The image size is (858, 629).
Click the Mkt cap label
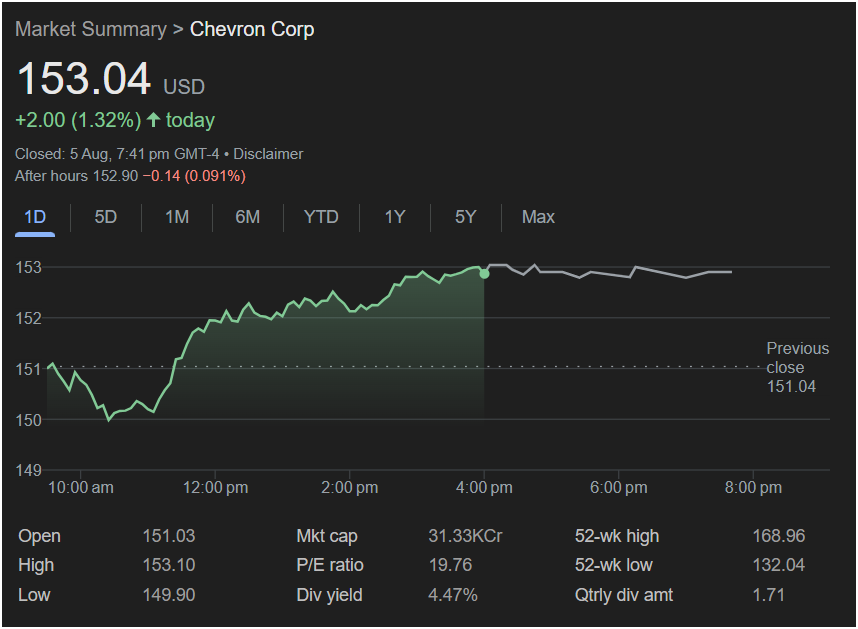point(327,536)
